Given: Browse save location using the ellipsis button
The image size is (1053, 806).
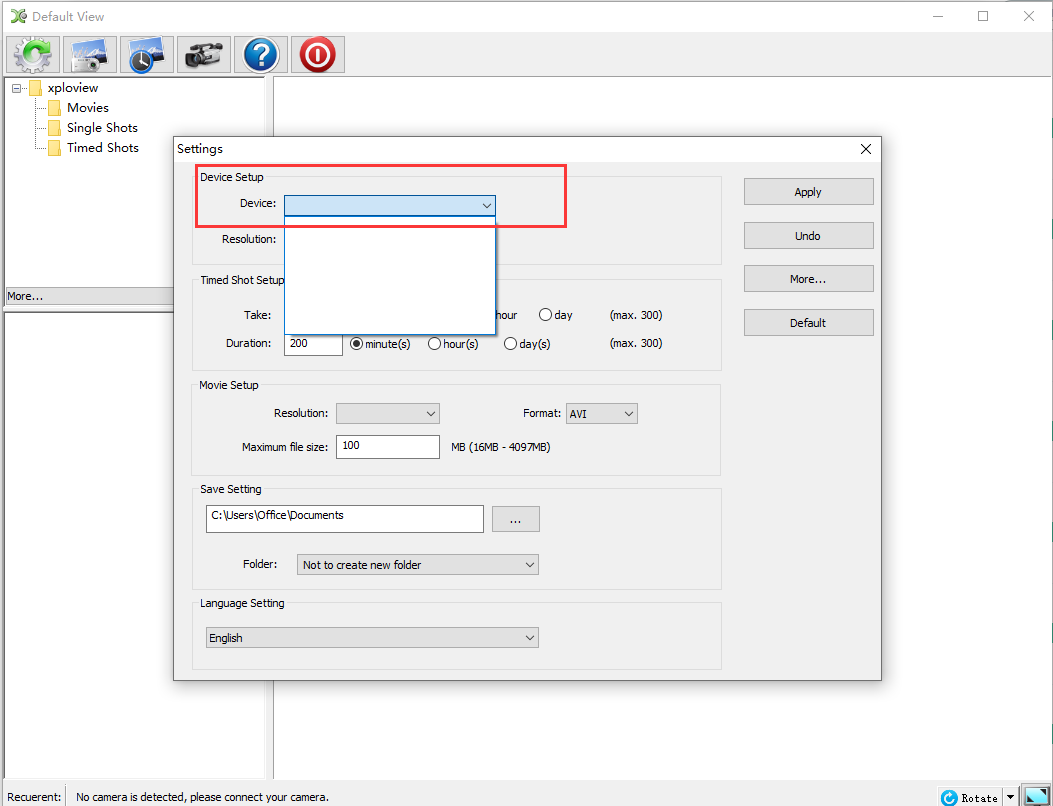Looking at the screenshot, I should [515, 518].
